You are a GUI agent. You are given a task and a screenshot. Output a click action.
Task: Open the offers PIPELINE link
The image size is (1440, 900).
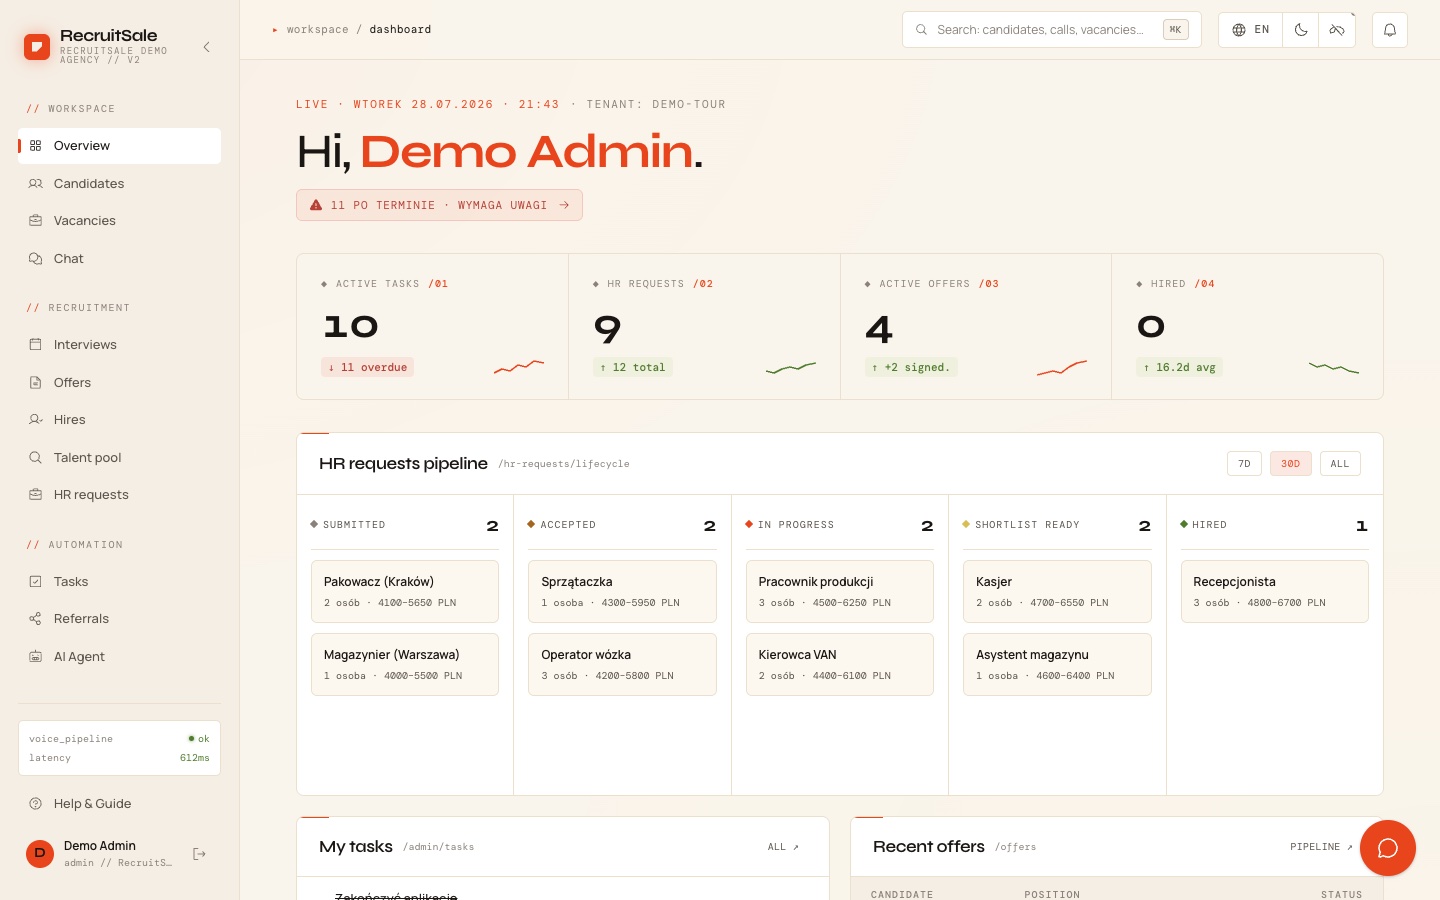pos(1321,847)
